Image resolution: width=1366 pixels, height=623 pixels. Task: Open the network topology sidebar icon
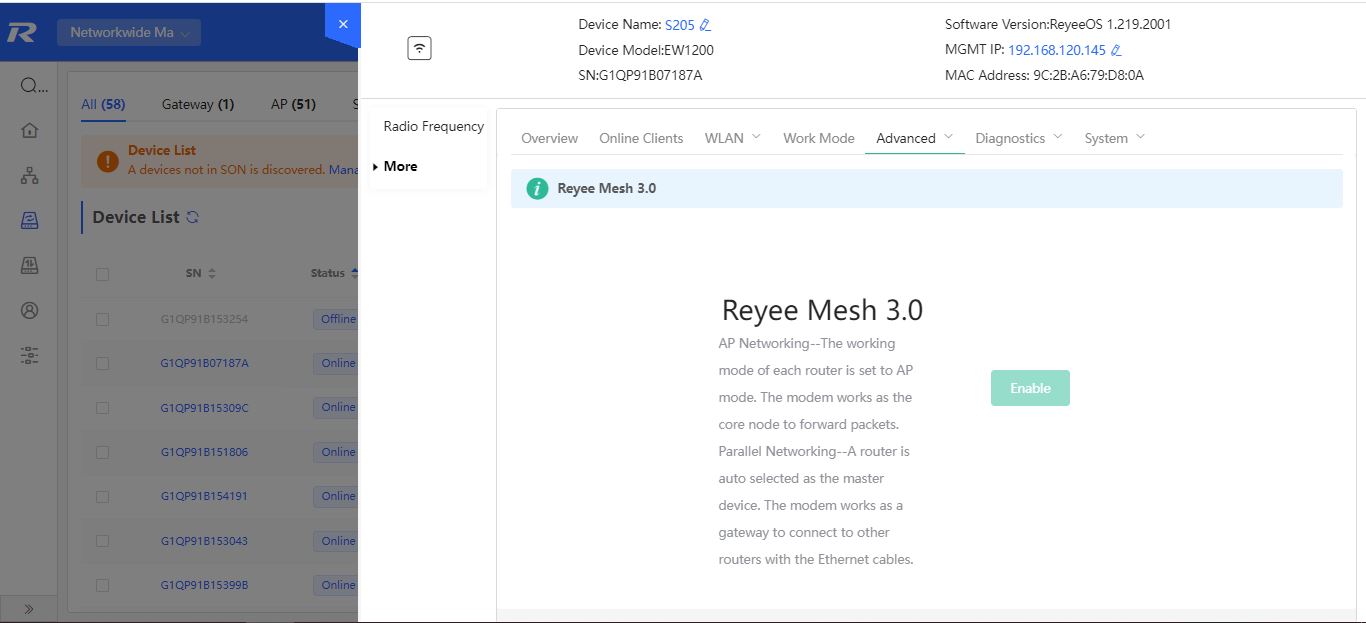pos(30,176)
